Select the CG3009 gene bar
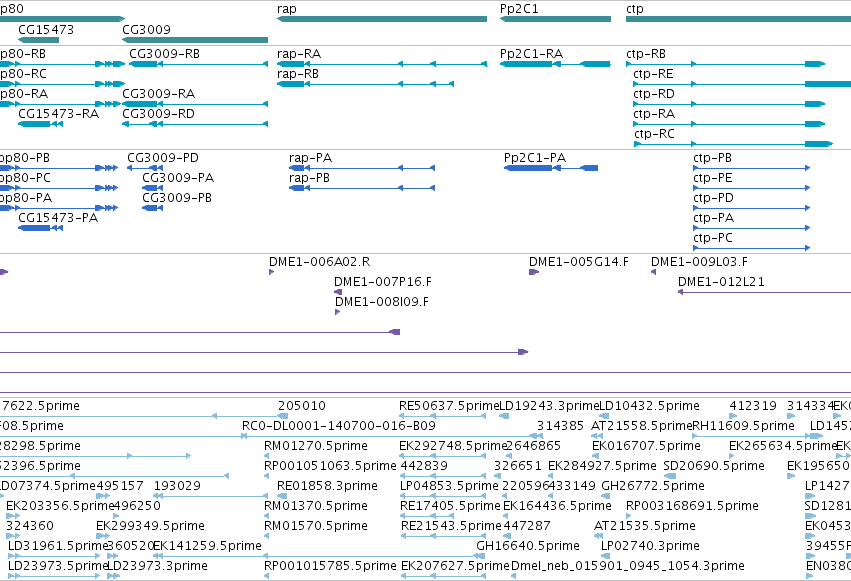851x581 pixels. [195, 40]
